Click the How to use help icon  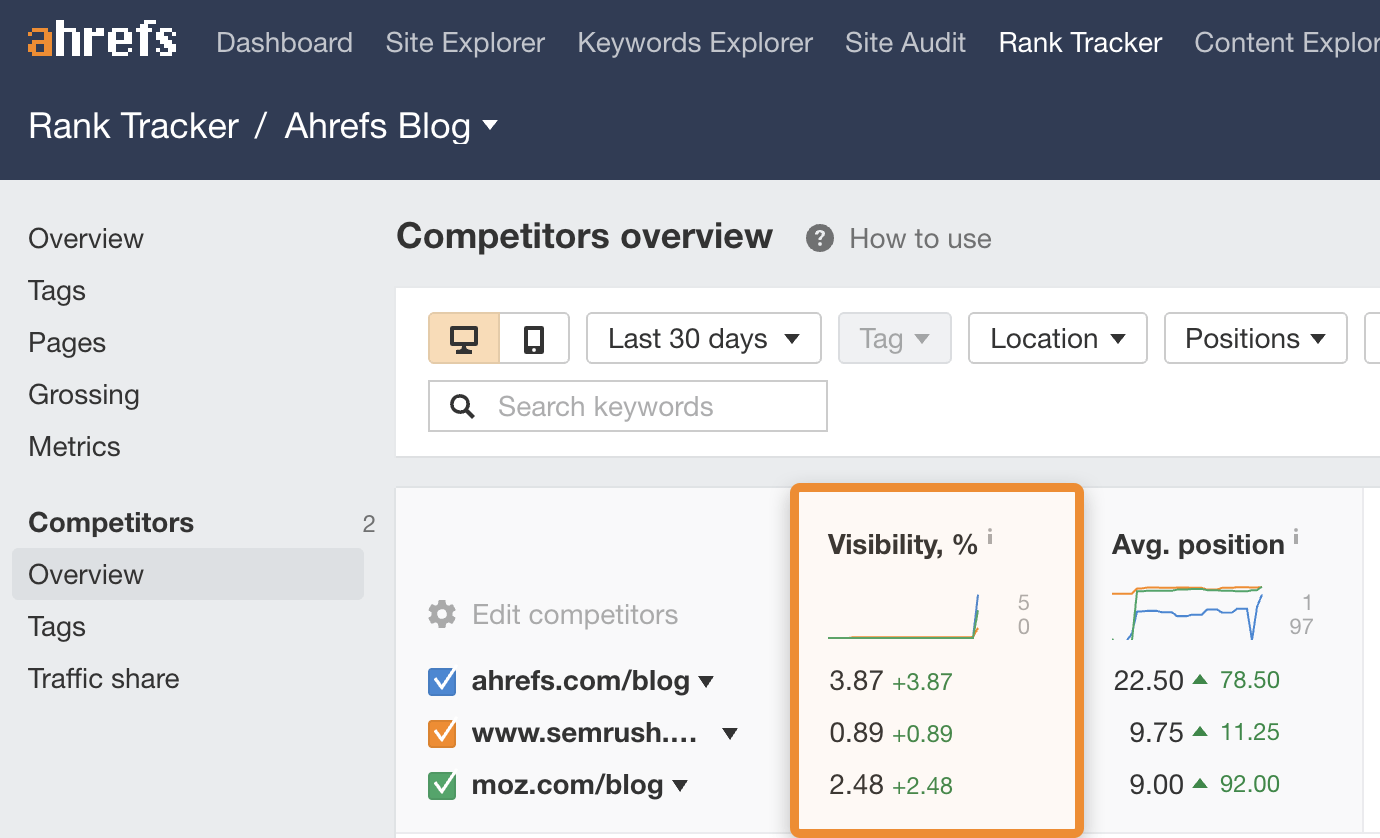[818, 238]
